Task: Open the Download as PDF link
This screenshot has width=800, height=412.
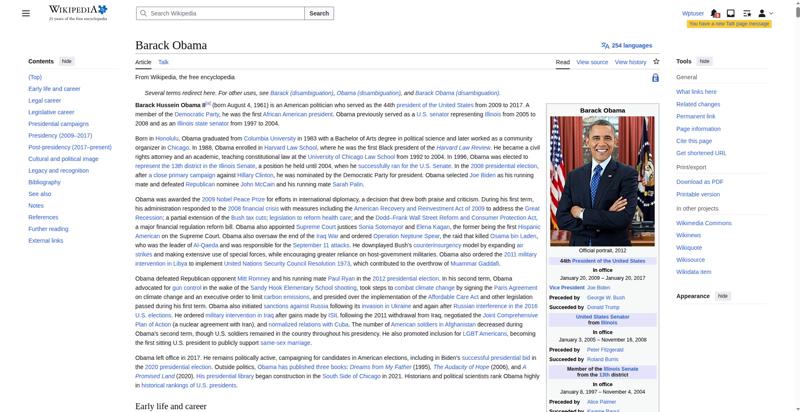Action: tap(699, 181)
